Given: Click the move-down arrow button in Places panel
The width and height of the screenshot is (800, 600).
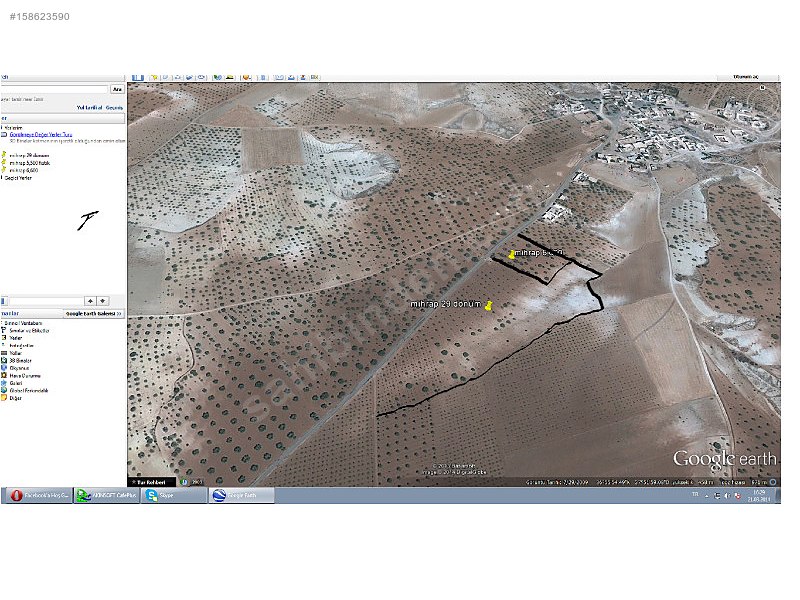Looking at the screenshot, I should 103,301.
